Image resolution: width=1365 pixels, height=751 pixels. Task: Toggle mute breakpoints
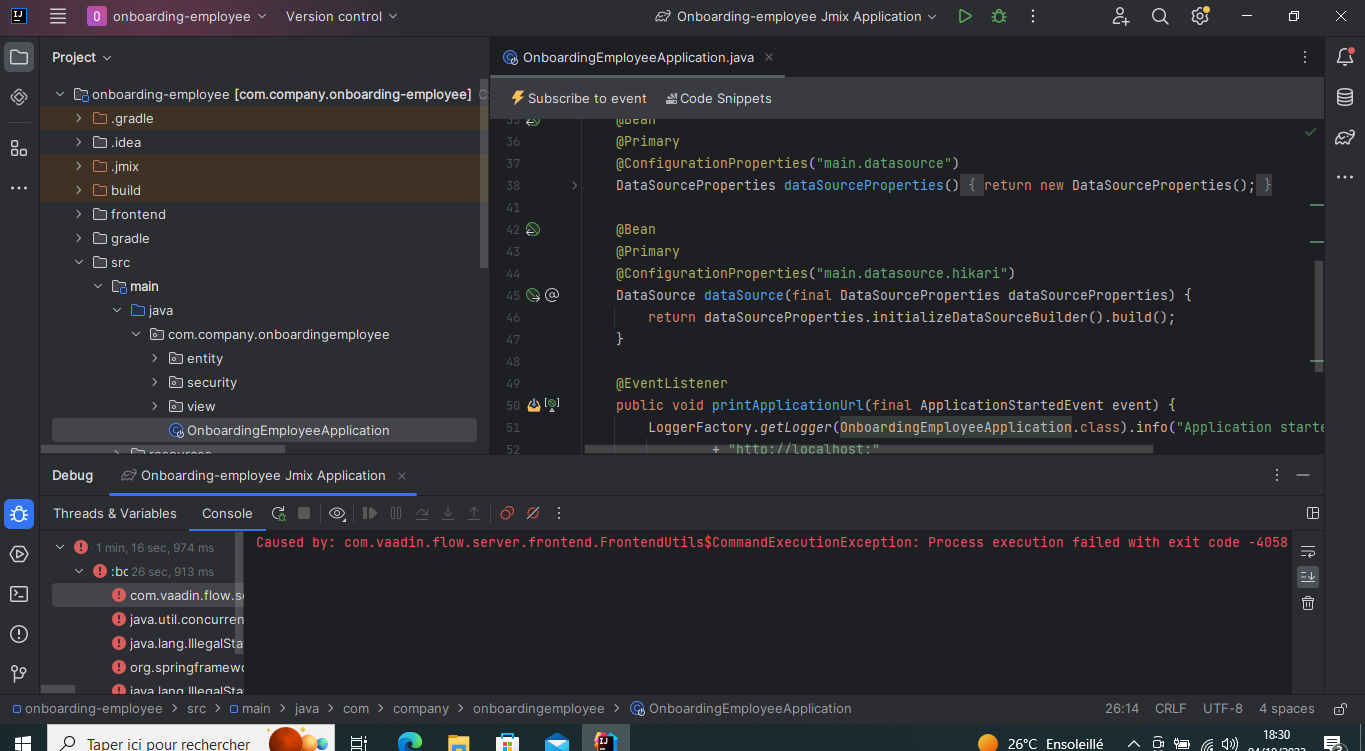point(533,513)
